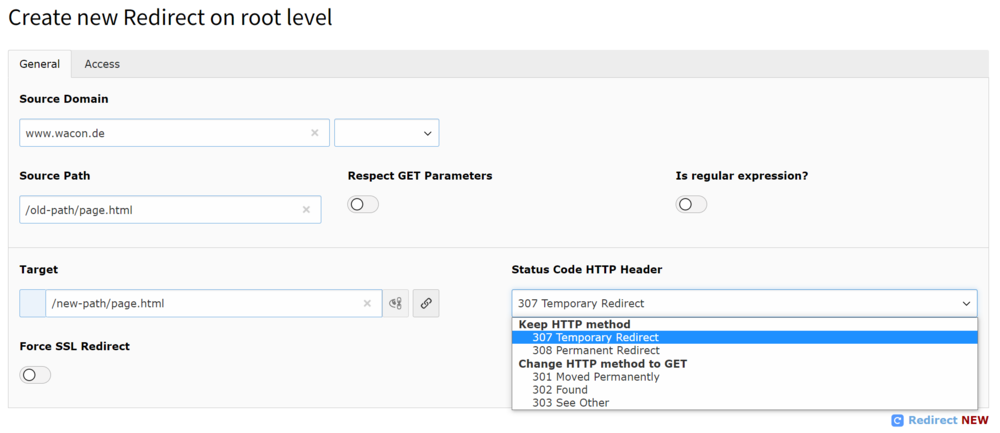The height and width of the screenshot is (433, 1000).
Task: Turn on Force SSL Redirect
Action: [35, 375]
